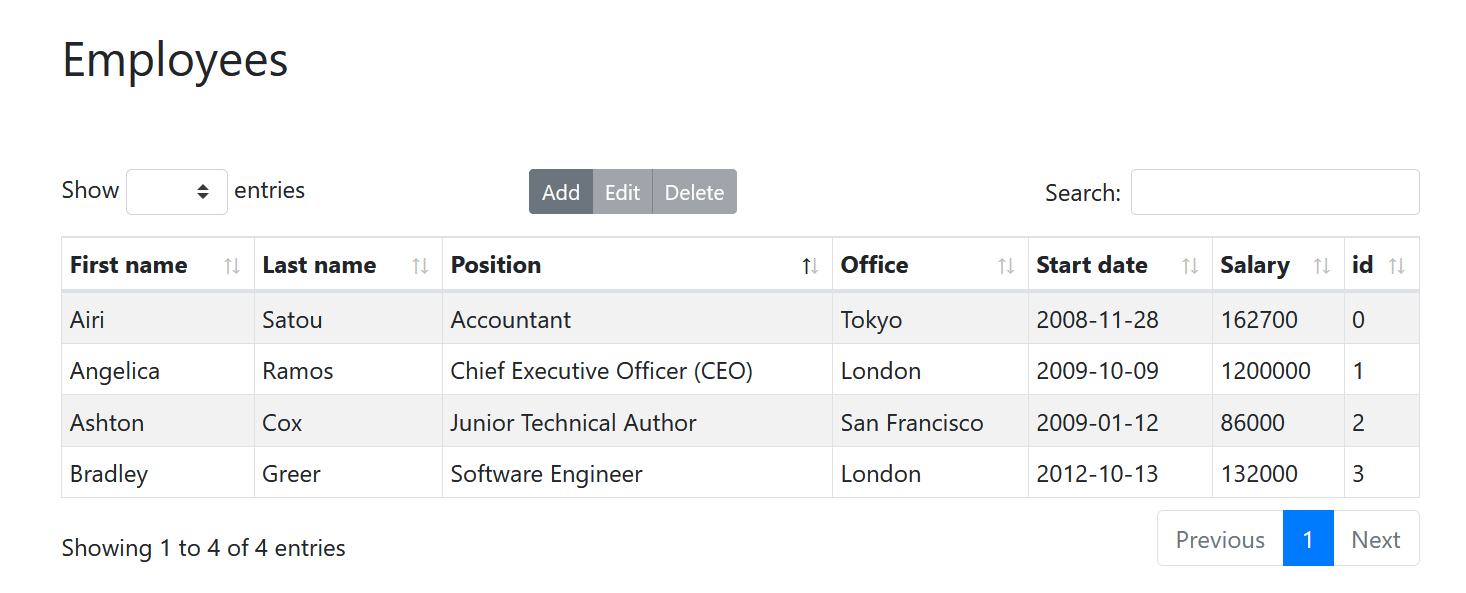Click the Position column header text

pyautogui.click(x=496, y=265)
